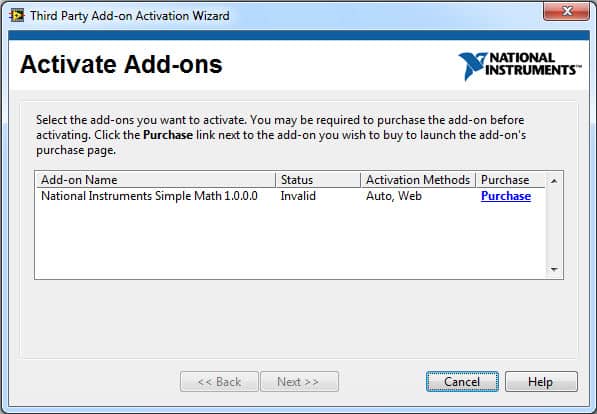
Task: Select National Instruments Simple Math 1.0.0.0 row
Action: click(x=291, y=196)
